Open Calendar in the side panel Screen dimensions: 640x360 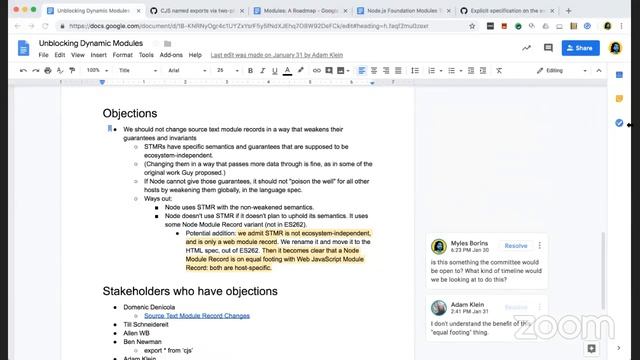[619, 75]
